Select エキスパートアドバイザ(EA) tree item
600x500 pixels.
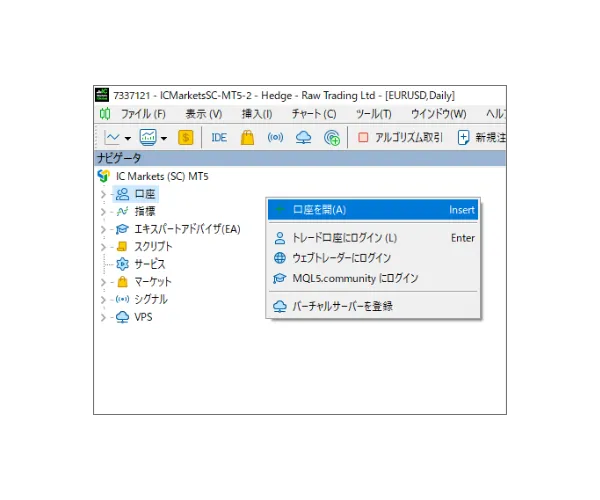coord(187,229)
